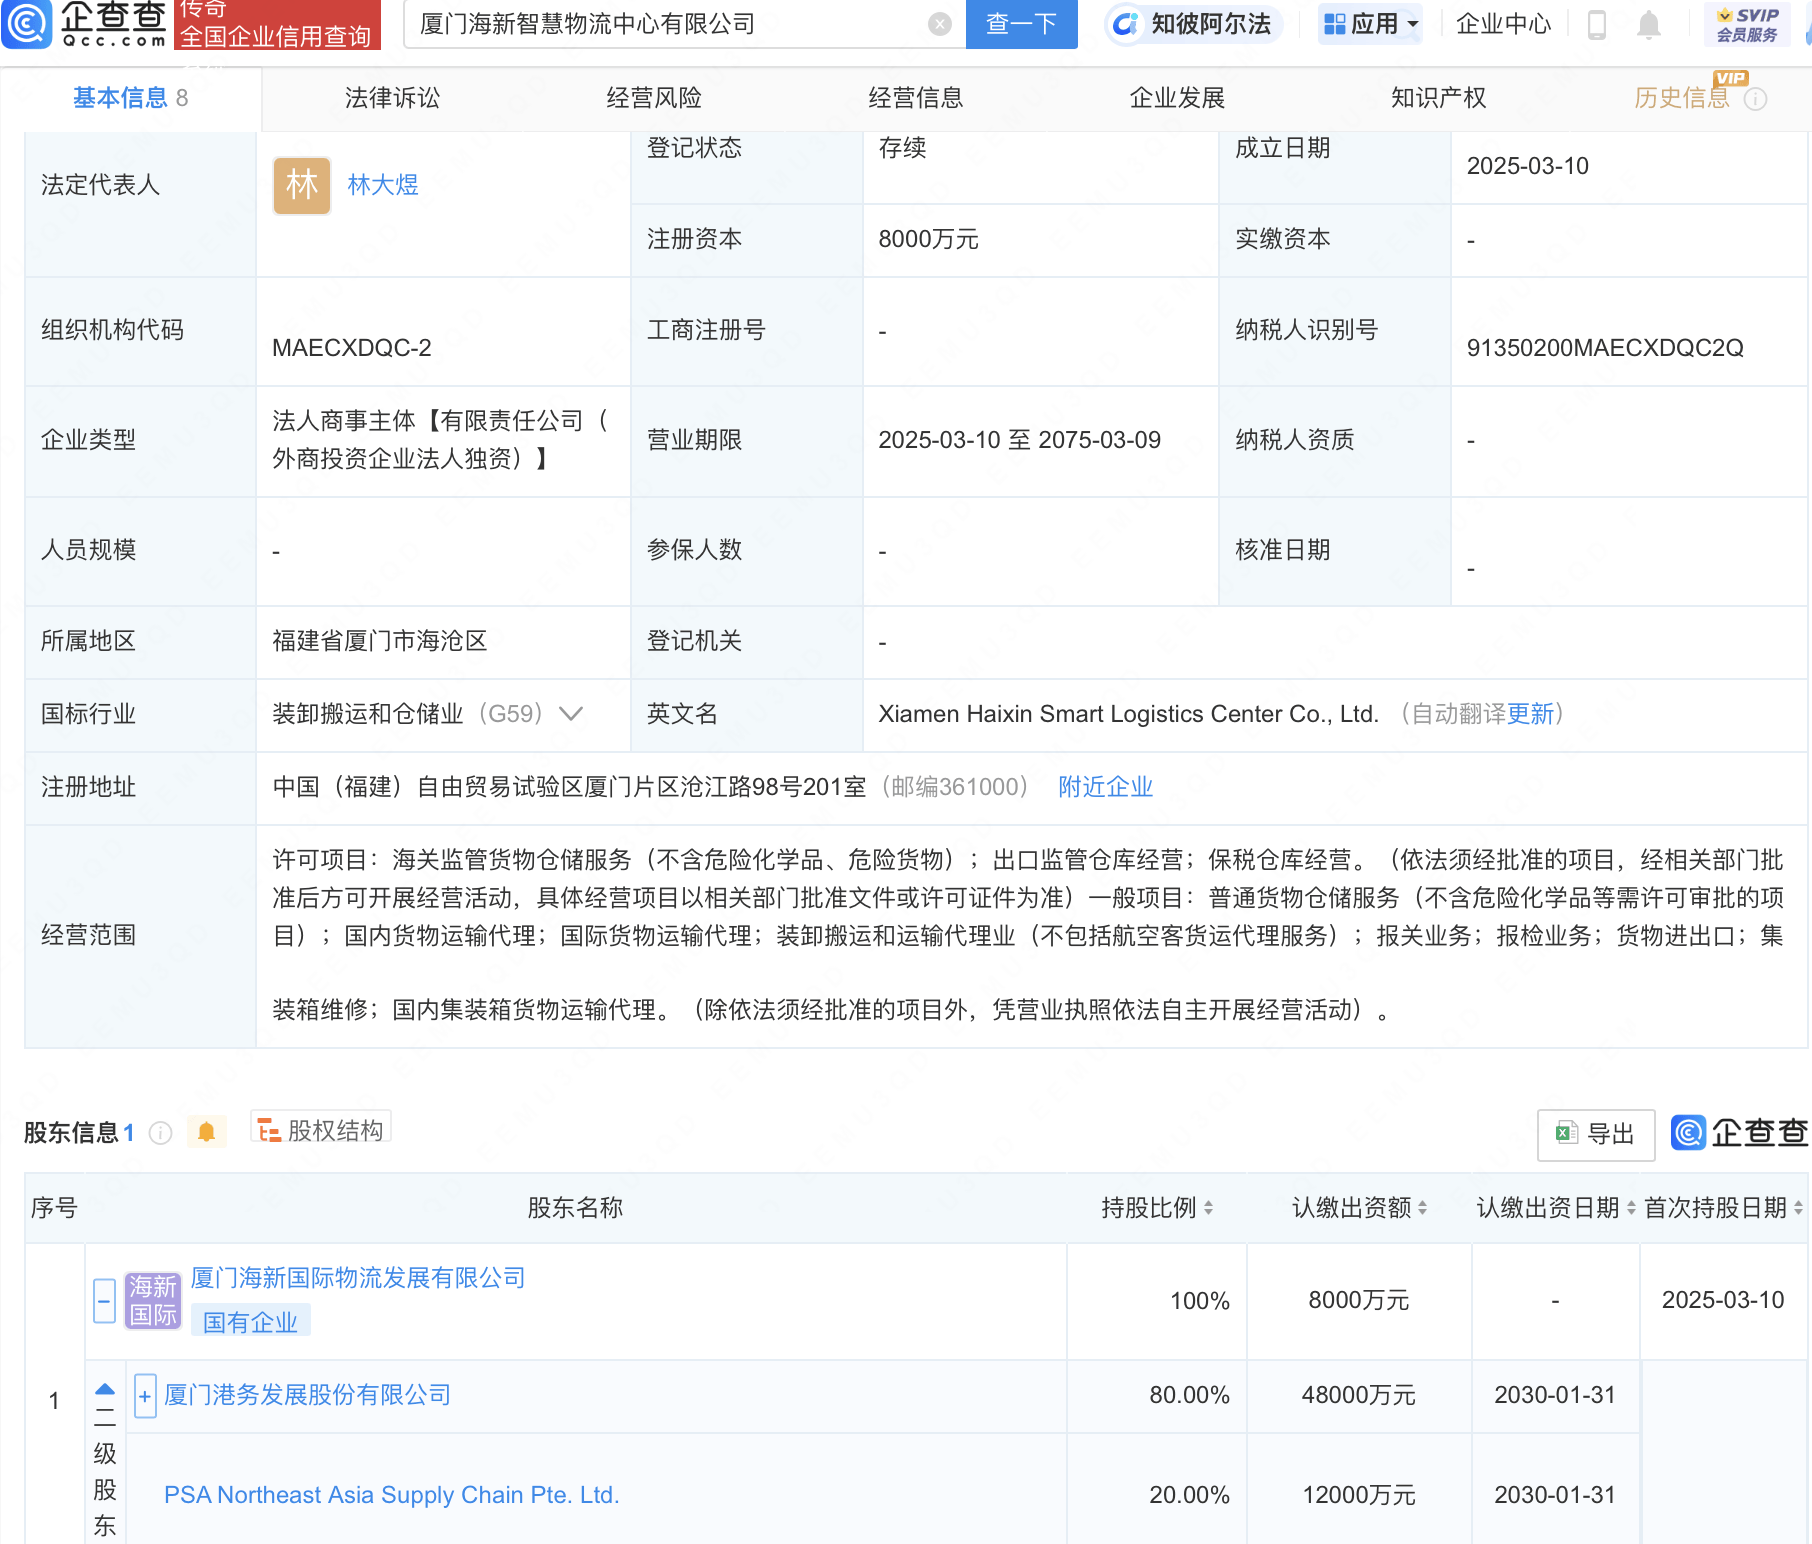
Task: Open legal representative 林大煜 link
Action: click(x=383, y=185)
